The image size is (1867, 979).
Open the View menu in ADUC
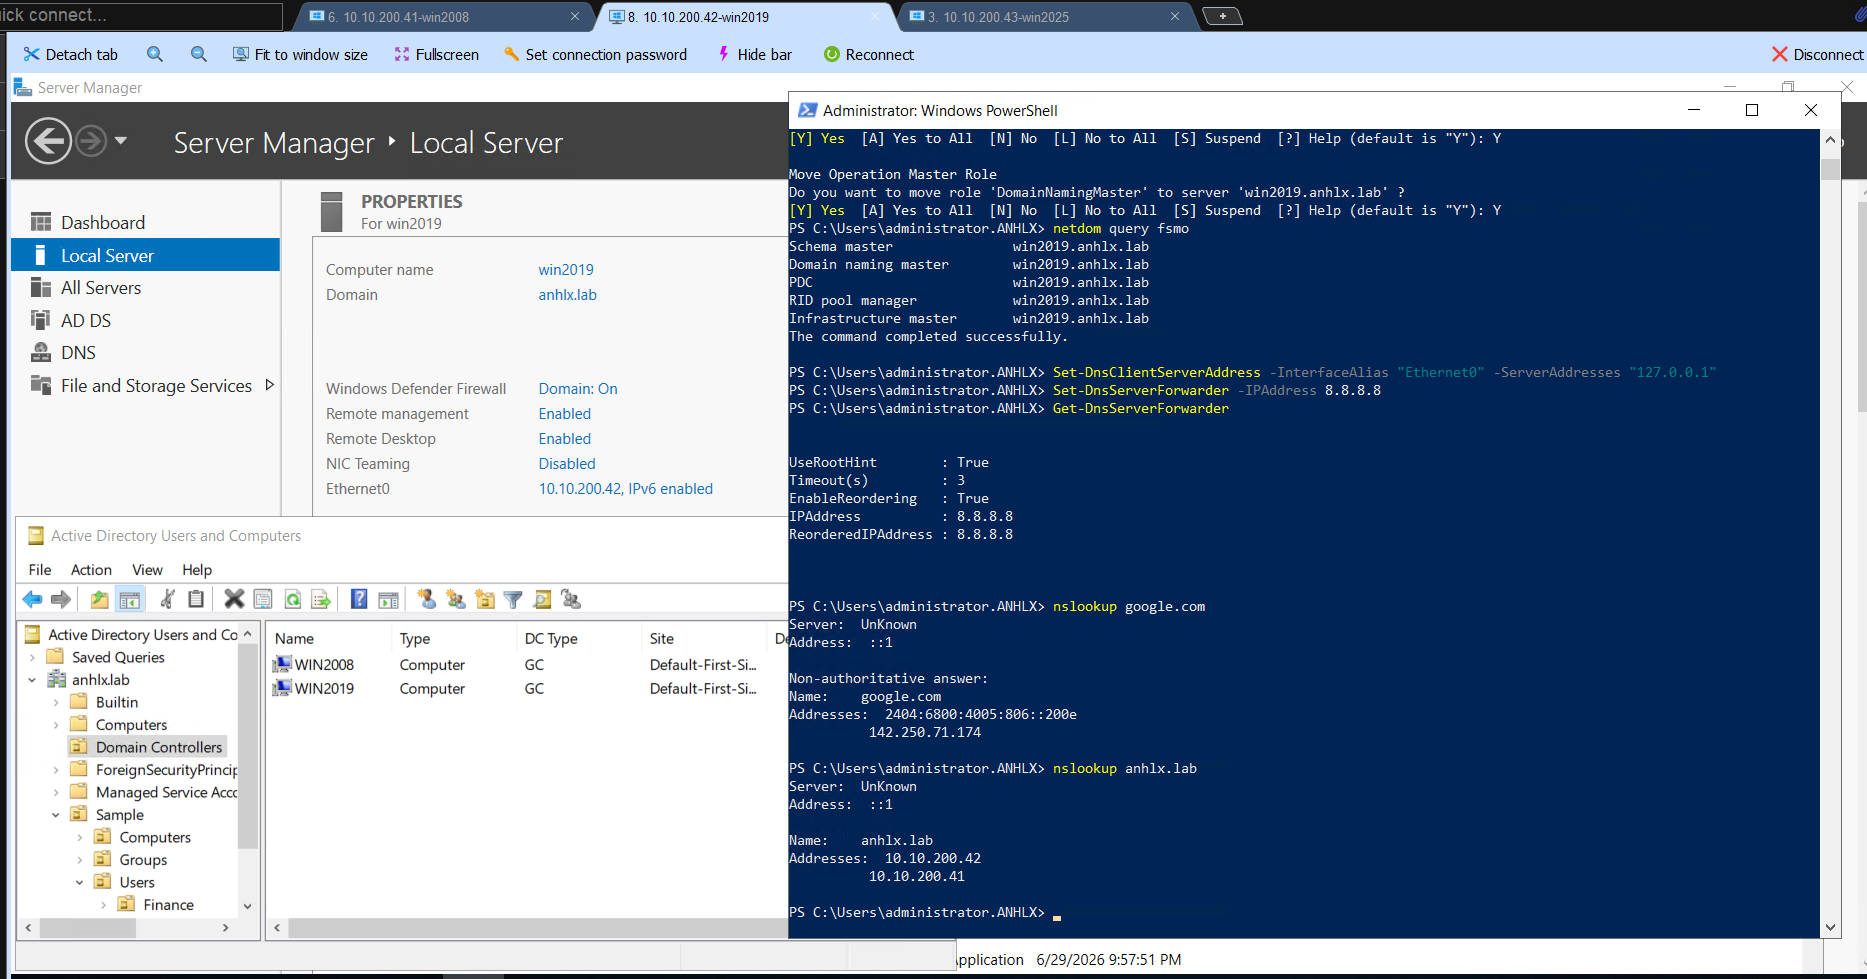coord(147,569)
